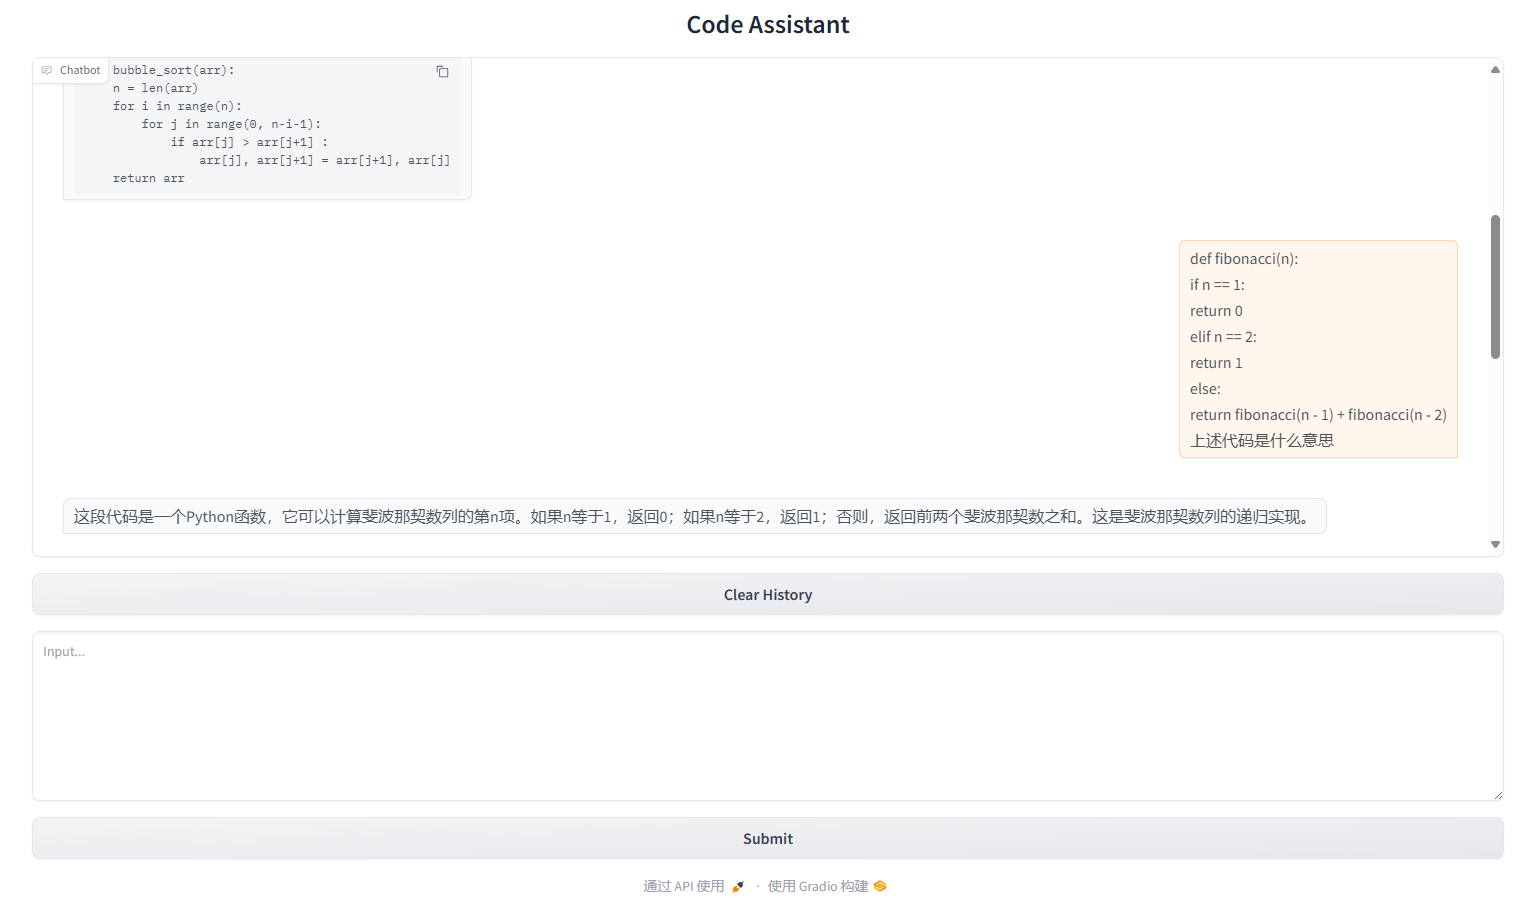
Task: Focus the Input text area
Action: [768, 716]
